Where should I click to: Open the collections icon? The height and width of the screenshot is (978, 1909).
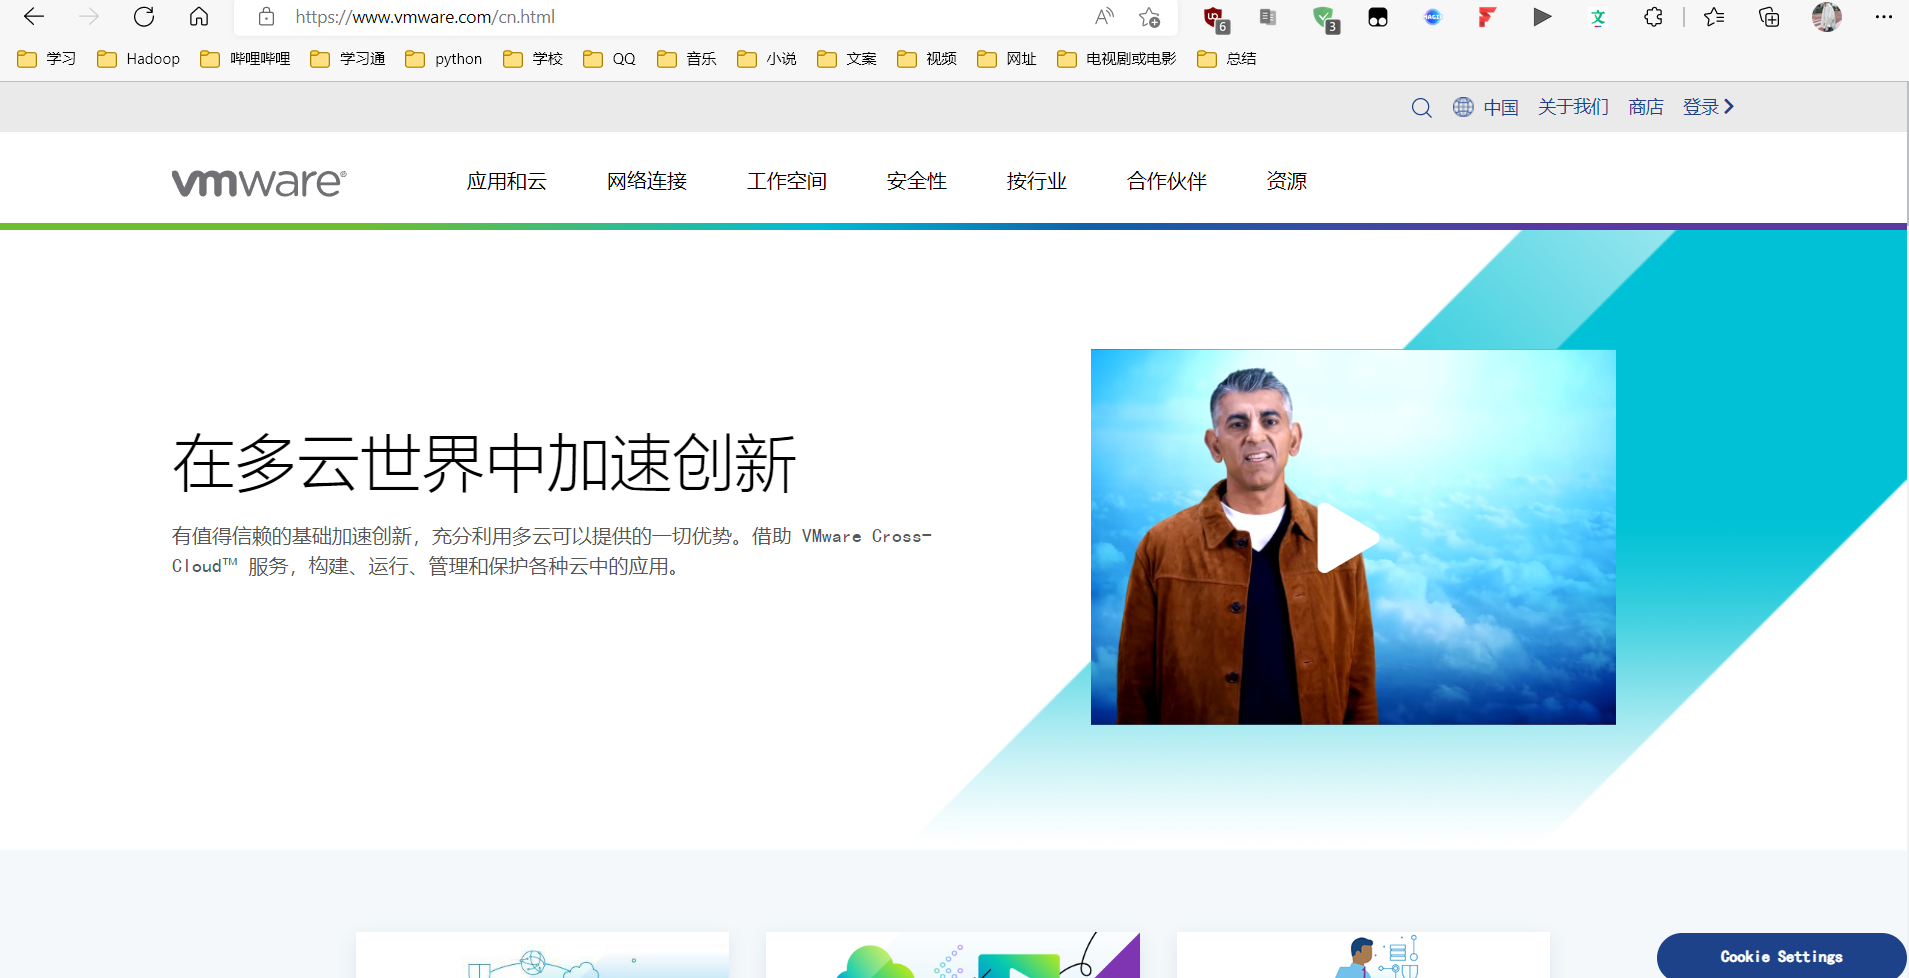[1769, 17]
